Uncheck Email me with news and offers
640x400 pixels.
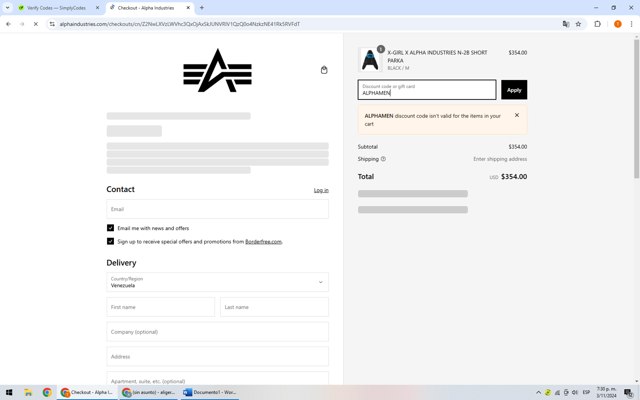[x=110, y=228]
